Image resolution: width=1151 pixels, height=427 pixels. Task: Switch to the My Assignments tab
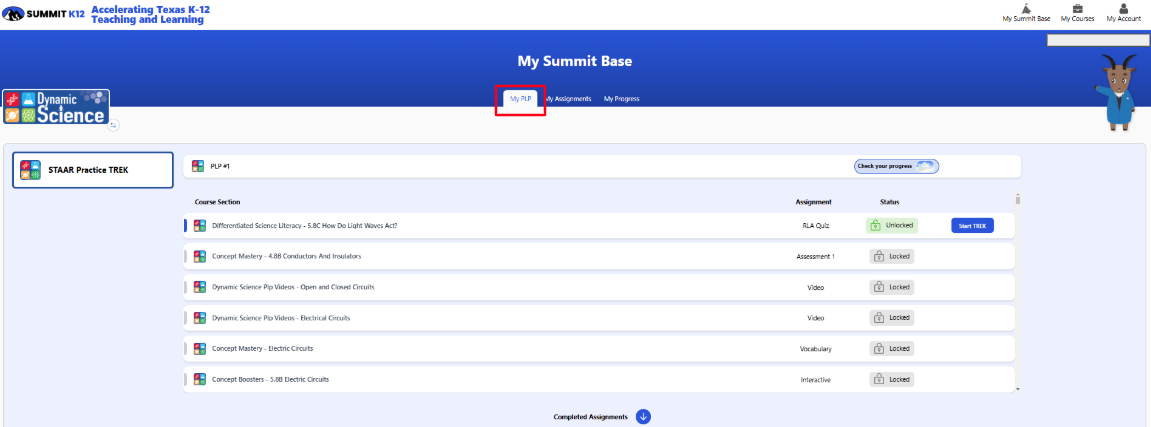(x=568, y=98)
